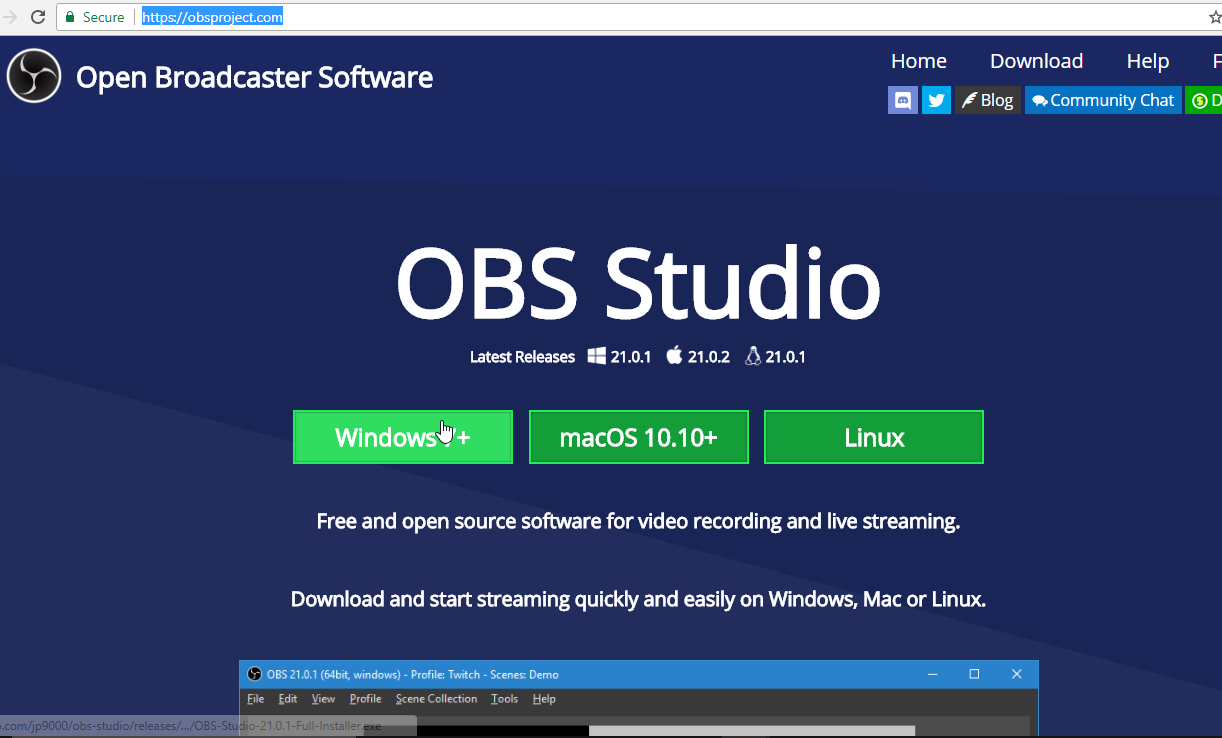This screenshot has width=1222, height=738.
Task: Click the OBS Studio heading
Action: (x=638, y=283)
